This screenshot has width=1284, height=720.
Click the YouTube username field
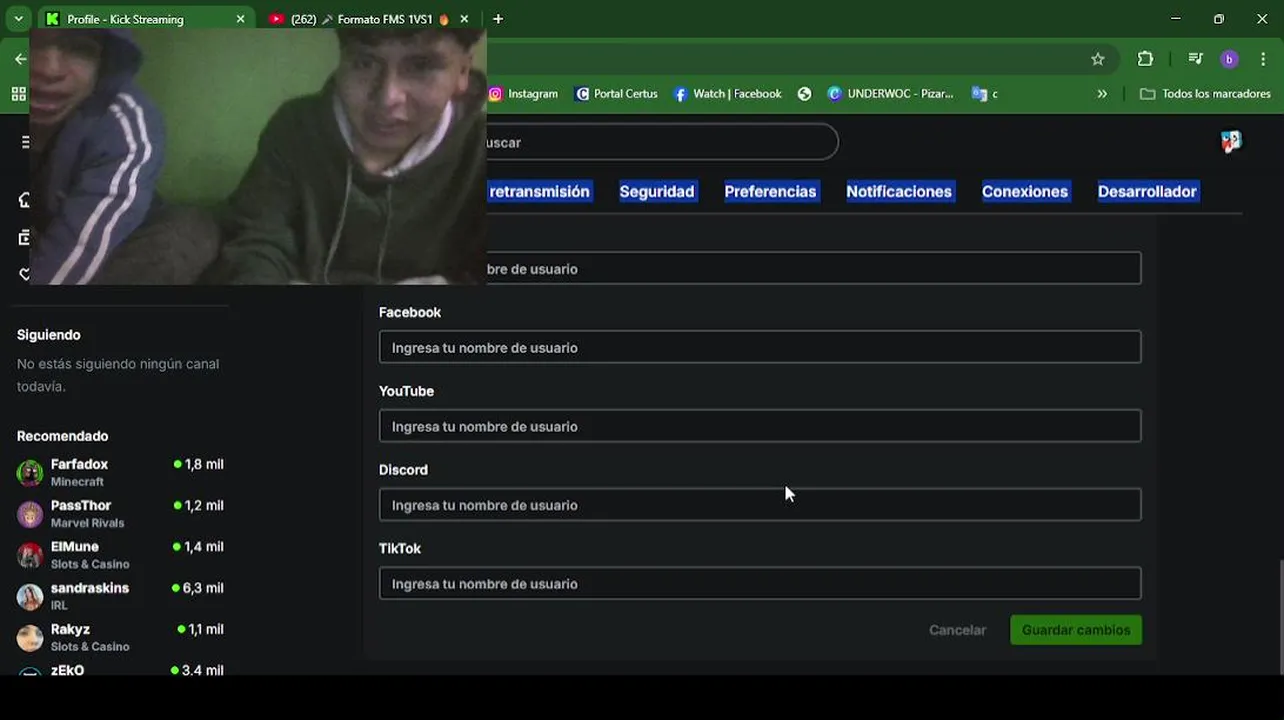(760, 426)
